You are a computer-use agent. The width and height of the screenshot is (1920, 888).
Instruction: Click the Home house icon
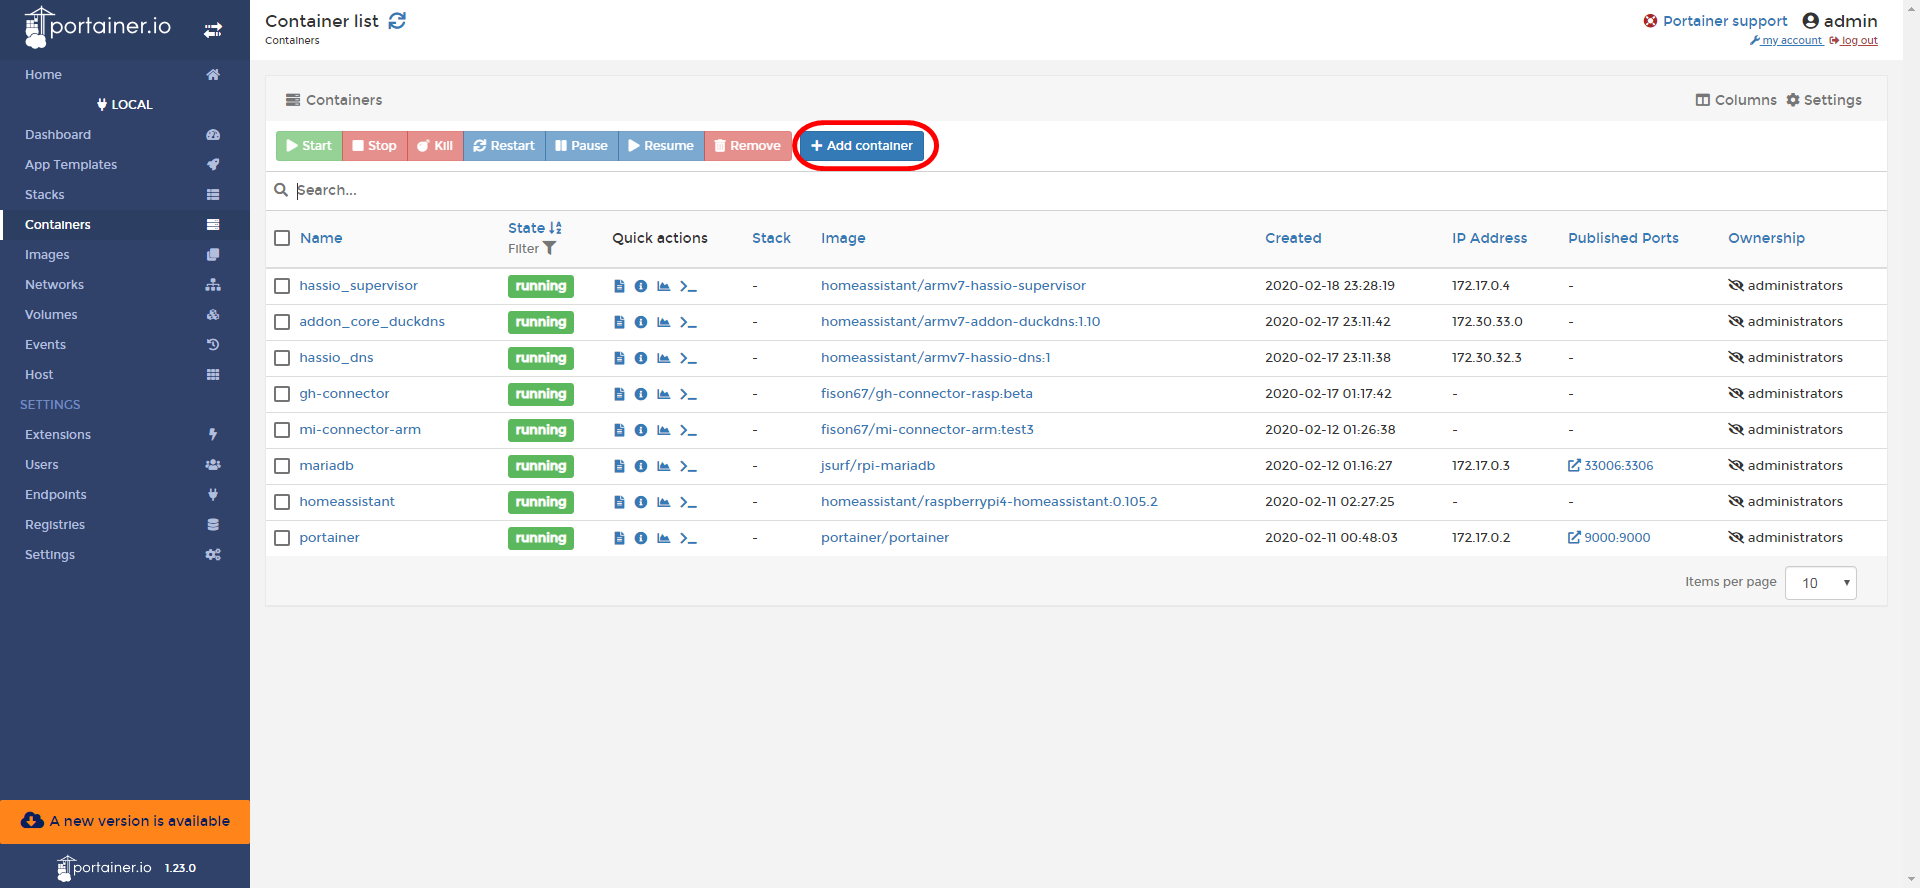[213, 75]
